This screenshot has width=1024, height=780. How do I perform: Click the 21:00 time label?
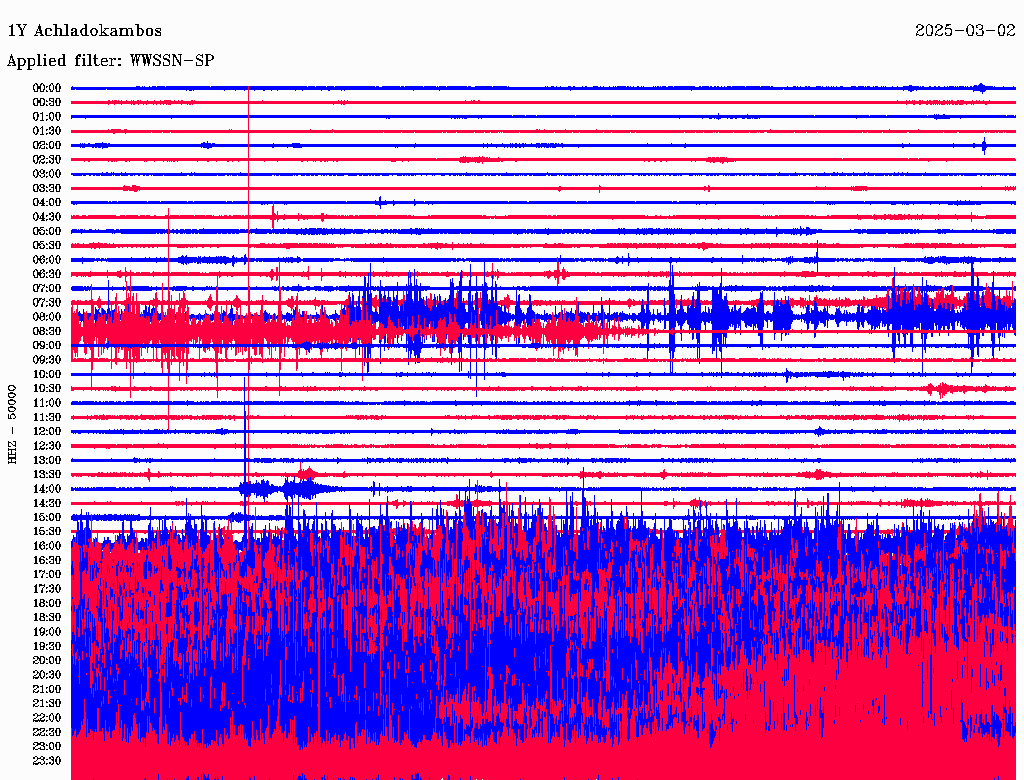point(47,689)
